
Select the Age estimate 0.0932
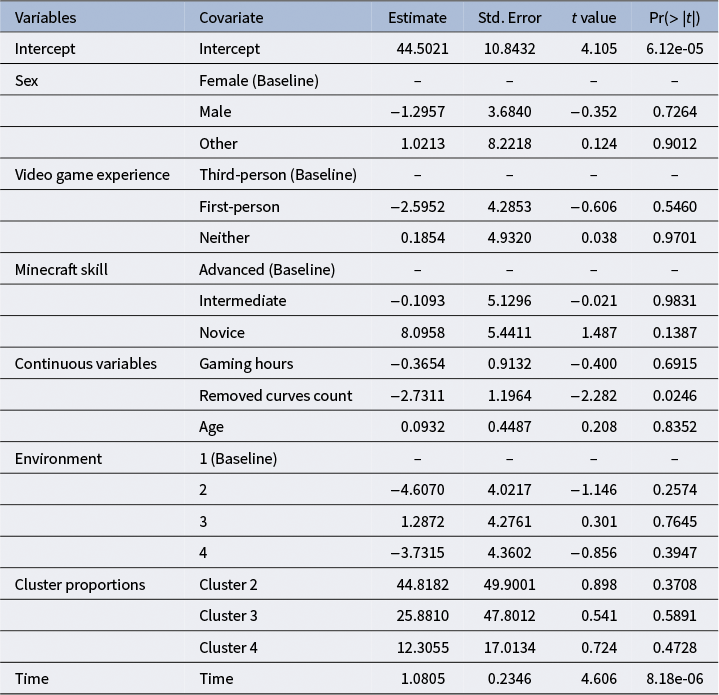pyautogui.click(x=423, y=427)
